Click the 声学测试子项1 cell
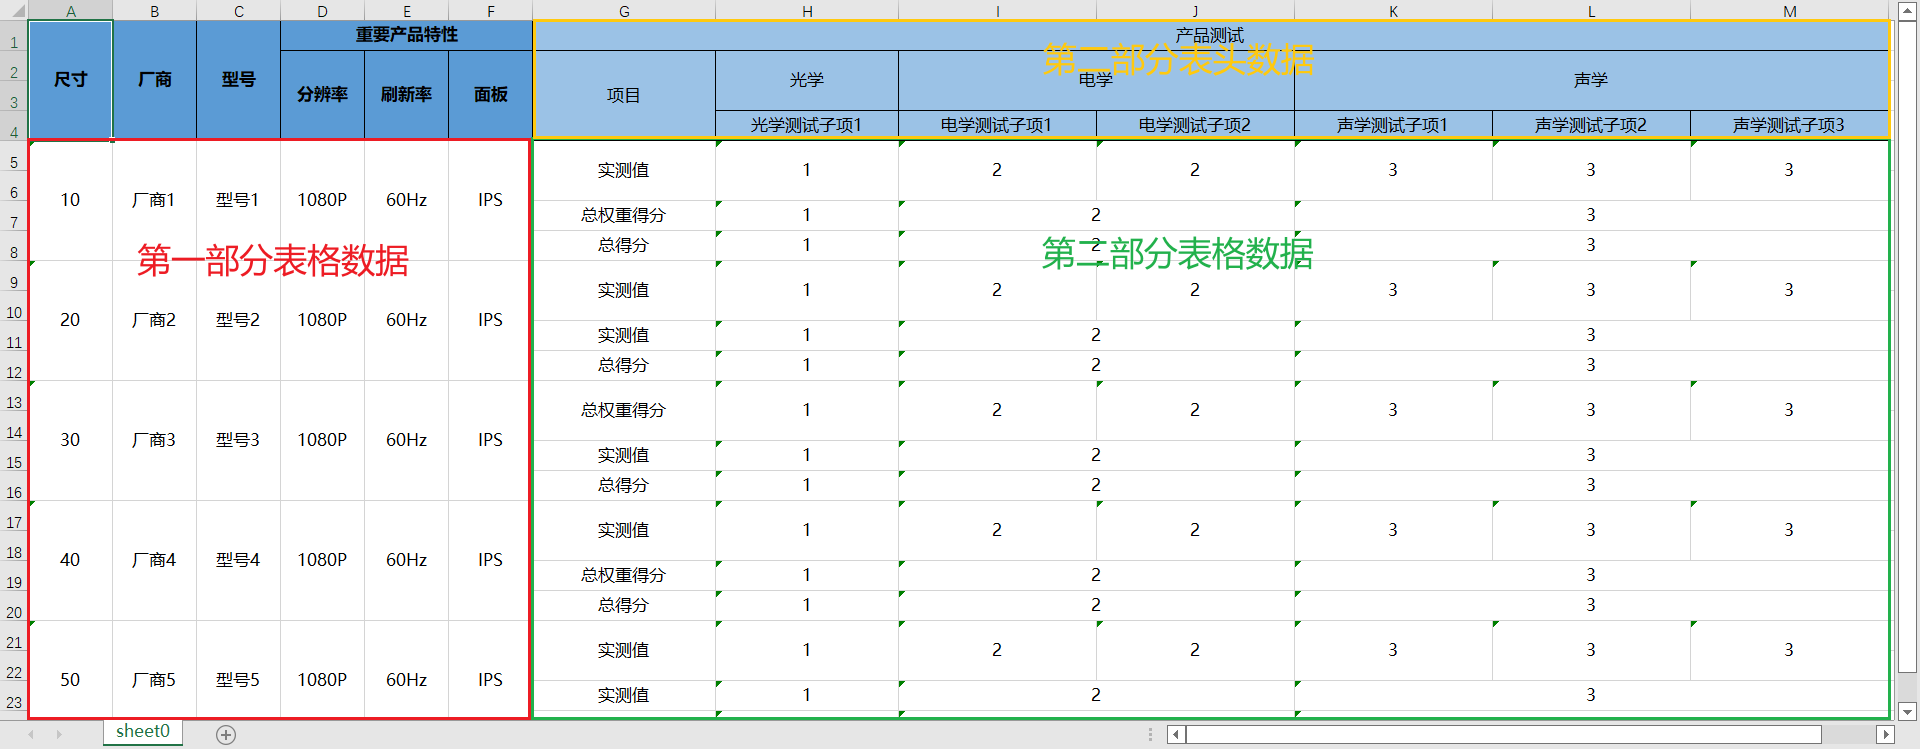The image size is (1920, 749). [1393, 125]
